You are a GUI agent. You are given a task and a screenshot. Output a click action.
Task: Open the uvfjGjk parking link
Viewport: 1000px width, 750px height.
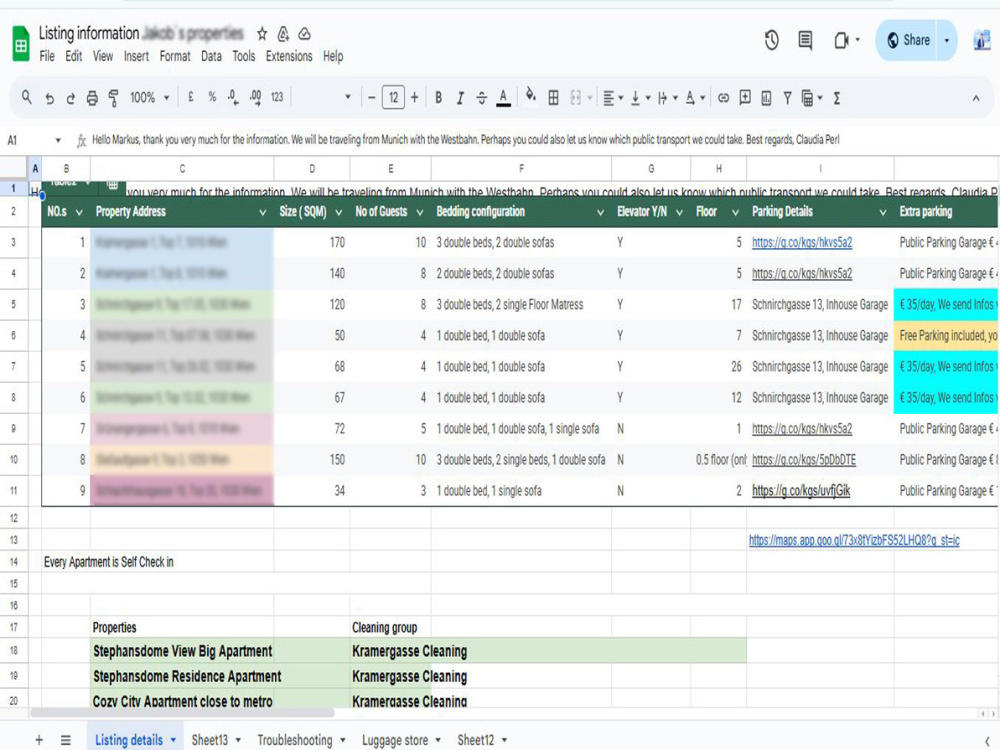801,491
